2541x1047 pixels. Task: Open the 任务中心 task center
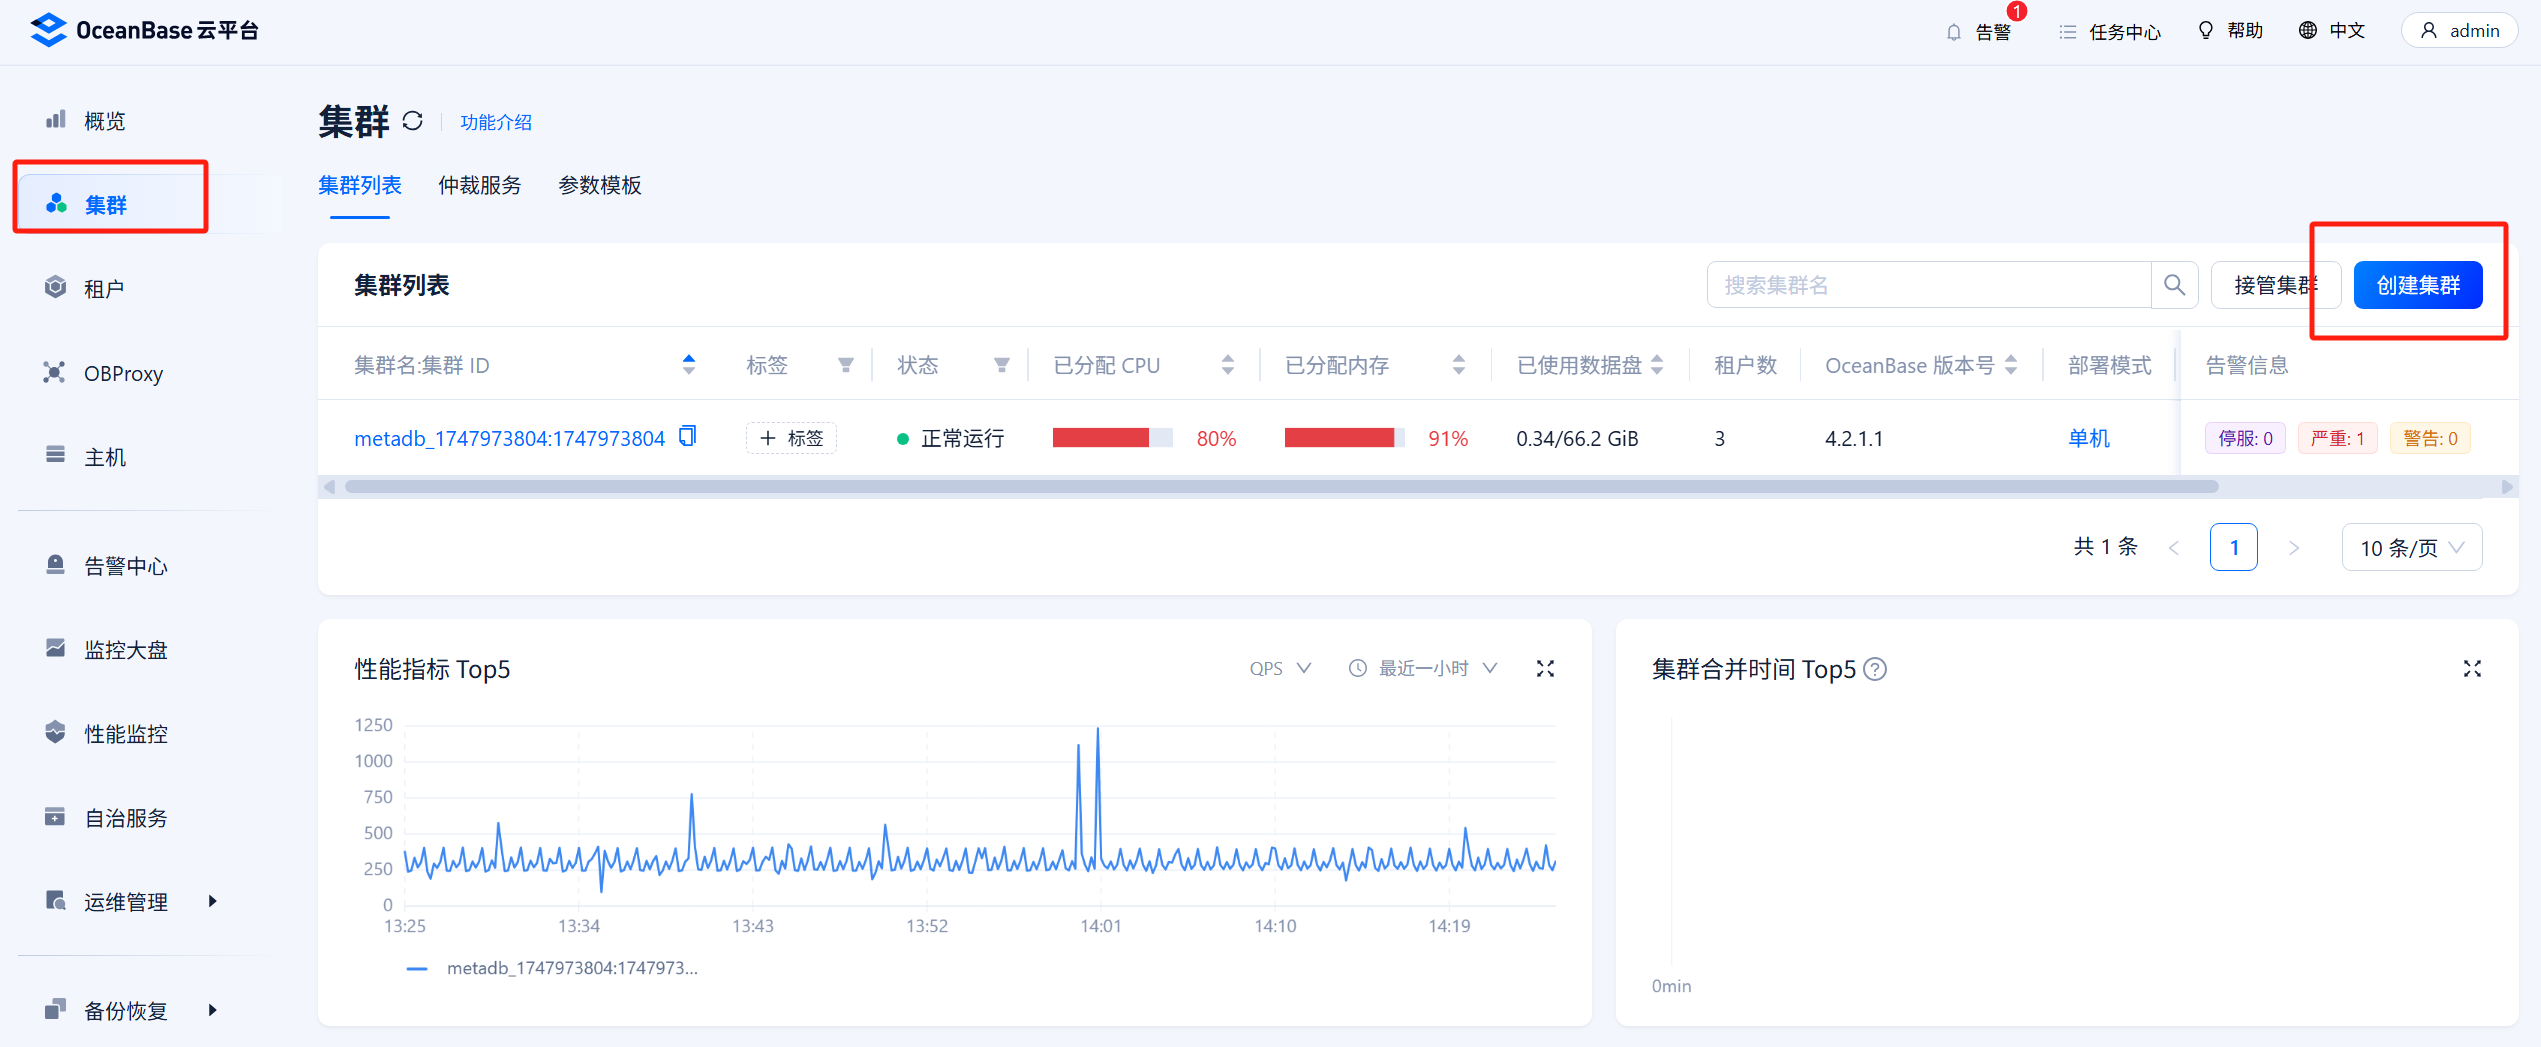(2109, 30)
